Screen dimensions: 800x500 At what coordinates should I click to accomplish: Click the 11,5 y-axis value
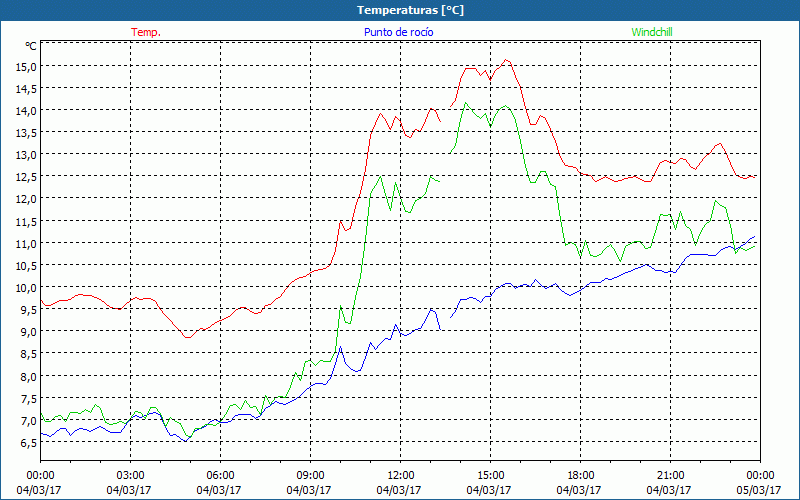[x=27, y=221]
